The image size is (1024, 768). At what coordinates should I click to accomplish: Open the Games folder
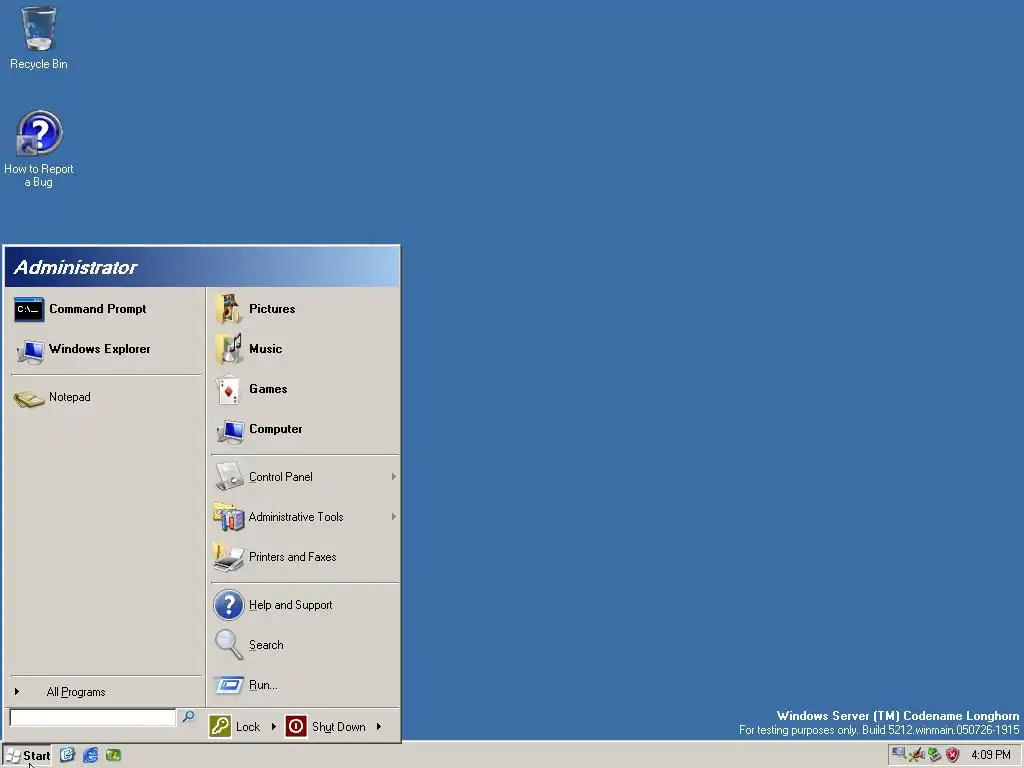point(305,389)
